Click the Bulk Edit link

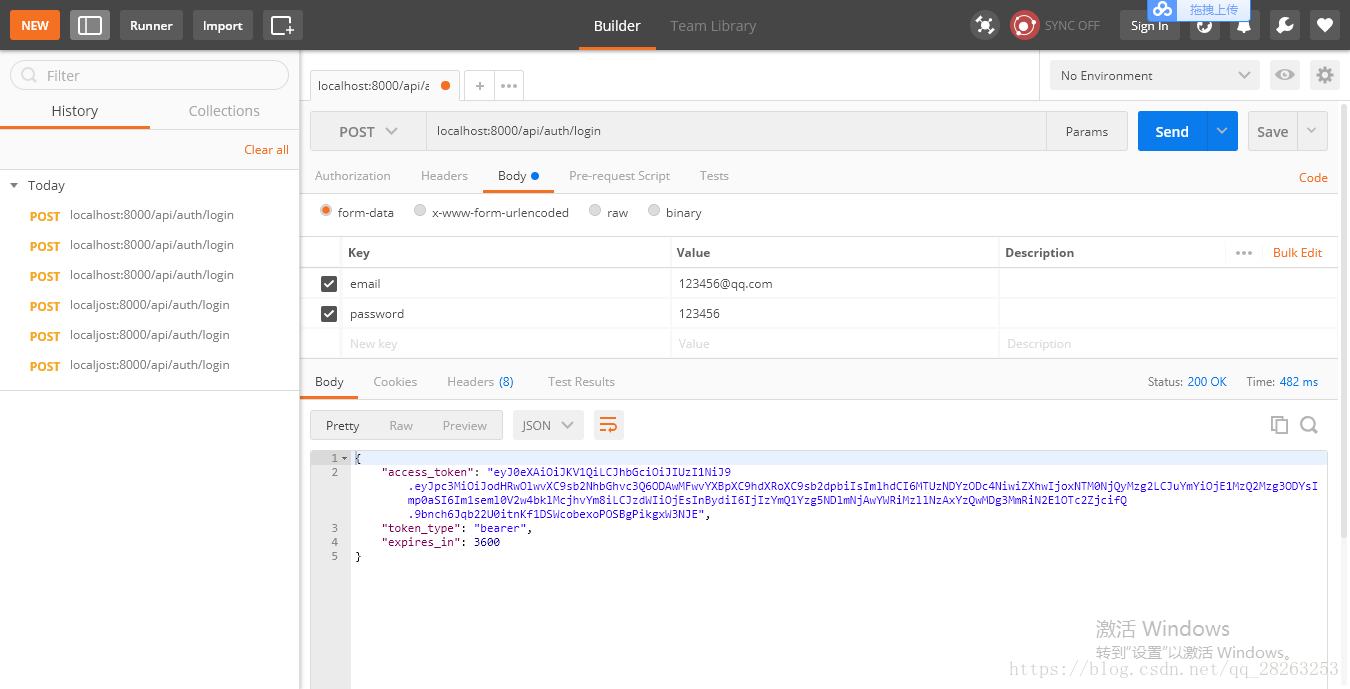(1297, 253)
